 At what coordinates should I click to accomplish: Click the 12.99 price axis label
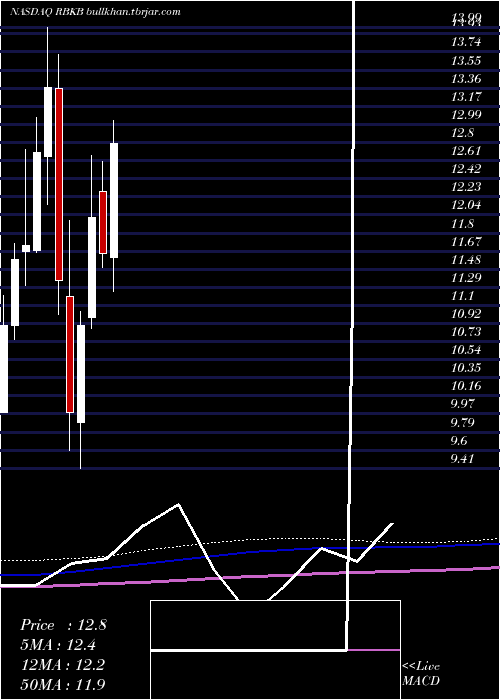(x=466, y=115)
